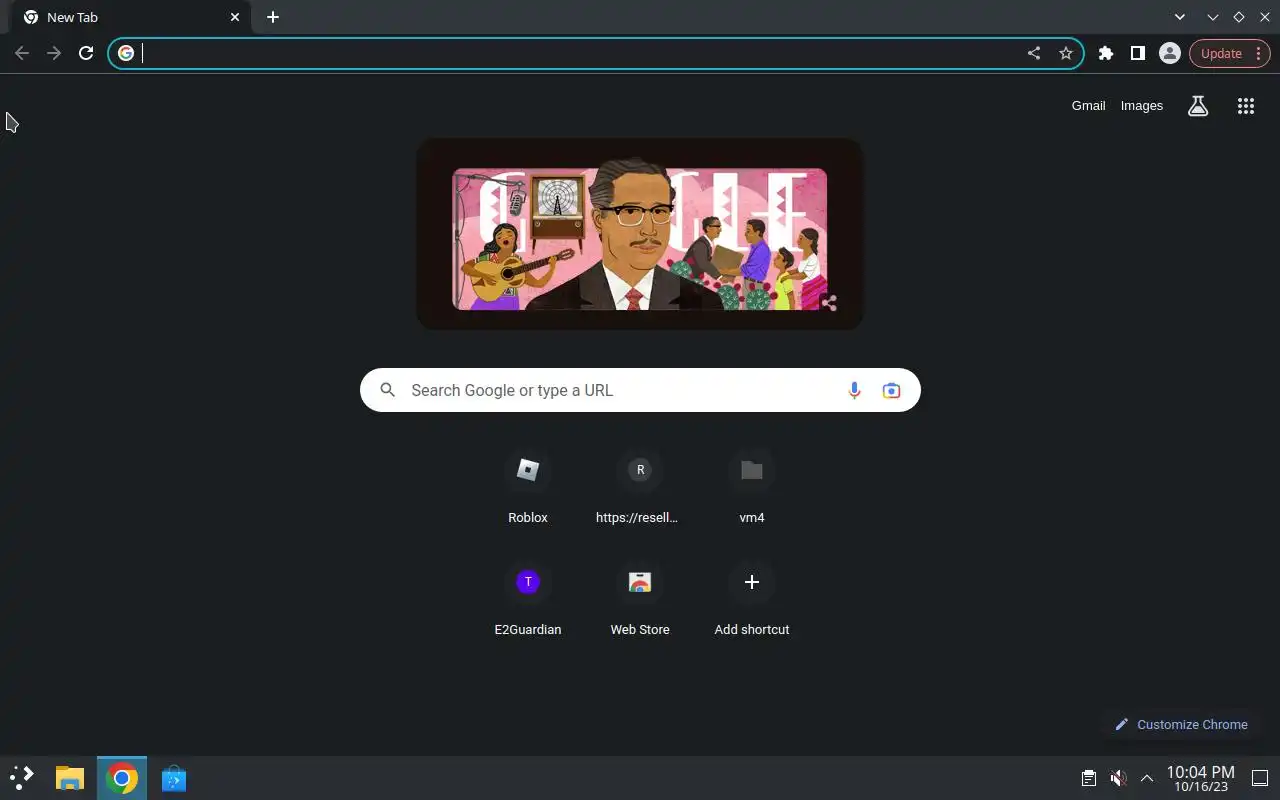This screenshot has height=800, width=1280.
Task: Open the profile avatar menu
Action: (x=1170, y=53)
